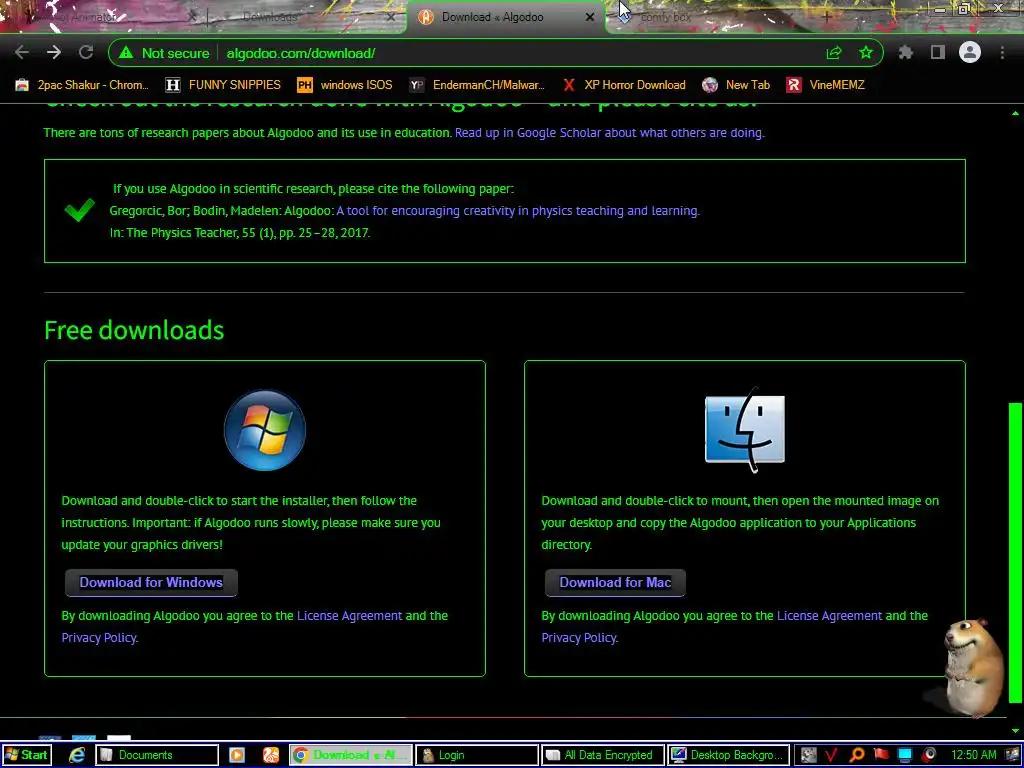Click the first gray tray icon
Viewport: 1024px width, 768px height.
coord(808,755)
